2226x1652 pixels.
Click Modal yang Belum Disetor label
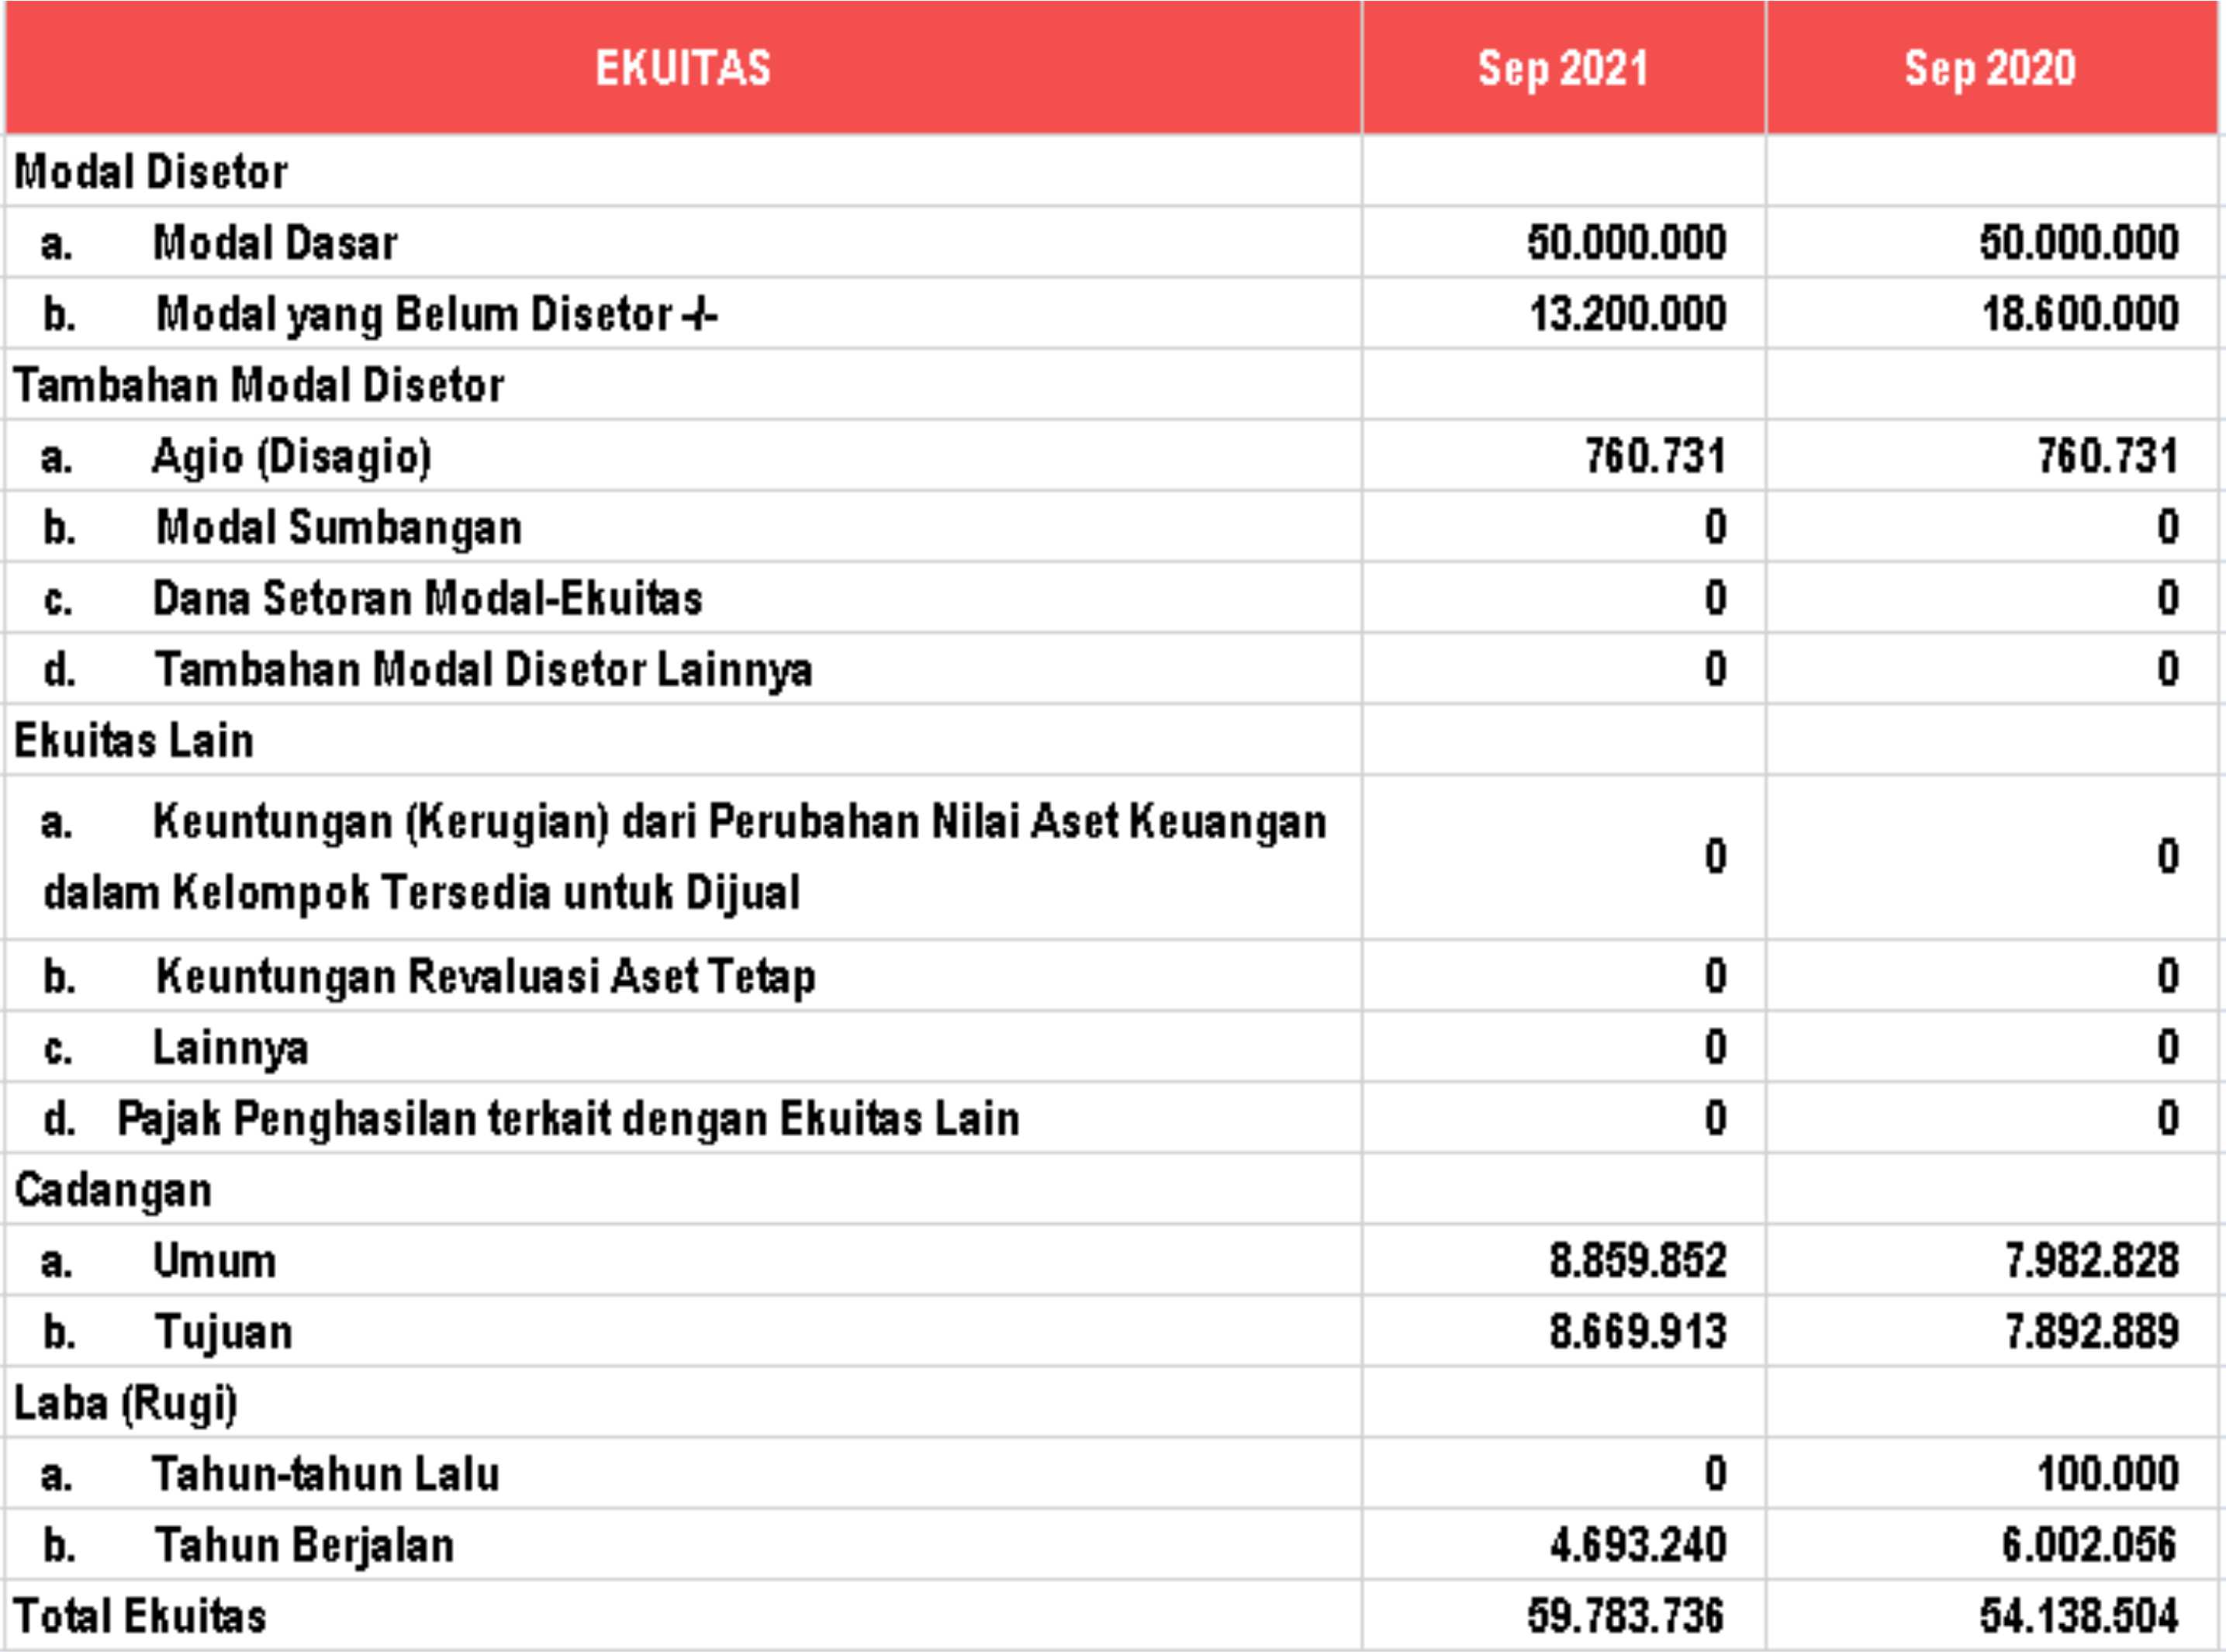(436, 314)
